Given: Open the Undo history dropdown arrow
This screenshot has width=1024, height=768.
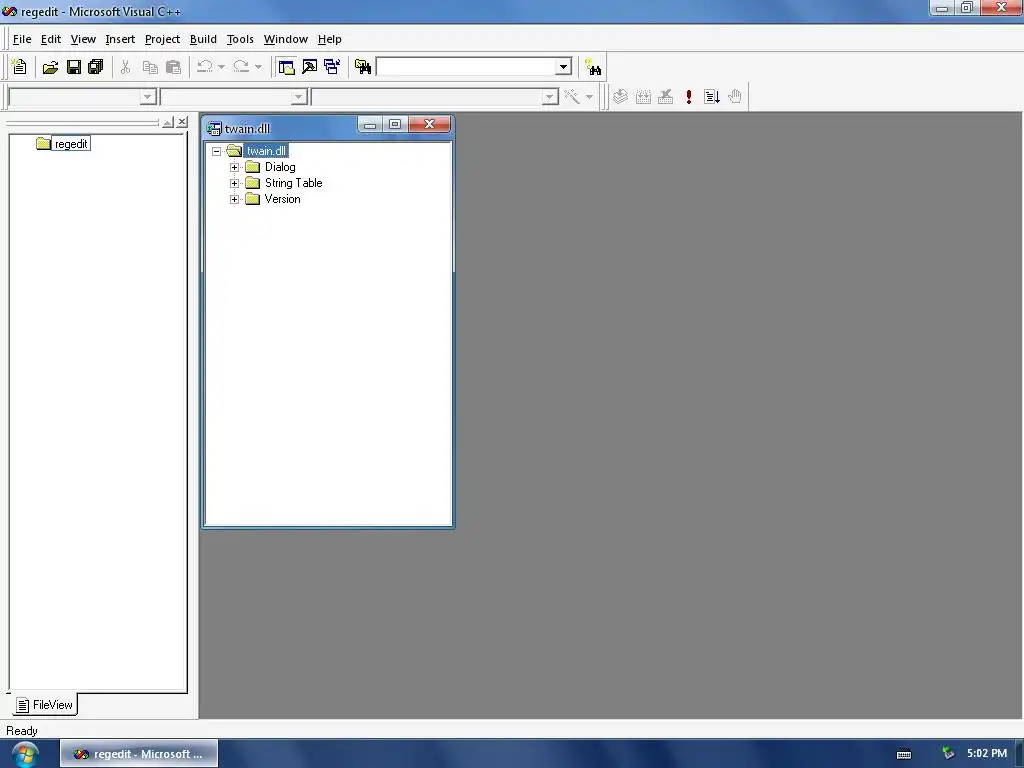Looking at the screenshot, I should (221, 67).
